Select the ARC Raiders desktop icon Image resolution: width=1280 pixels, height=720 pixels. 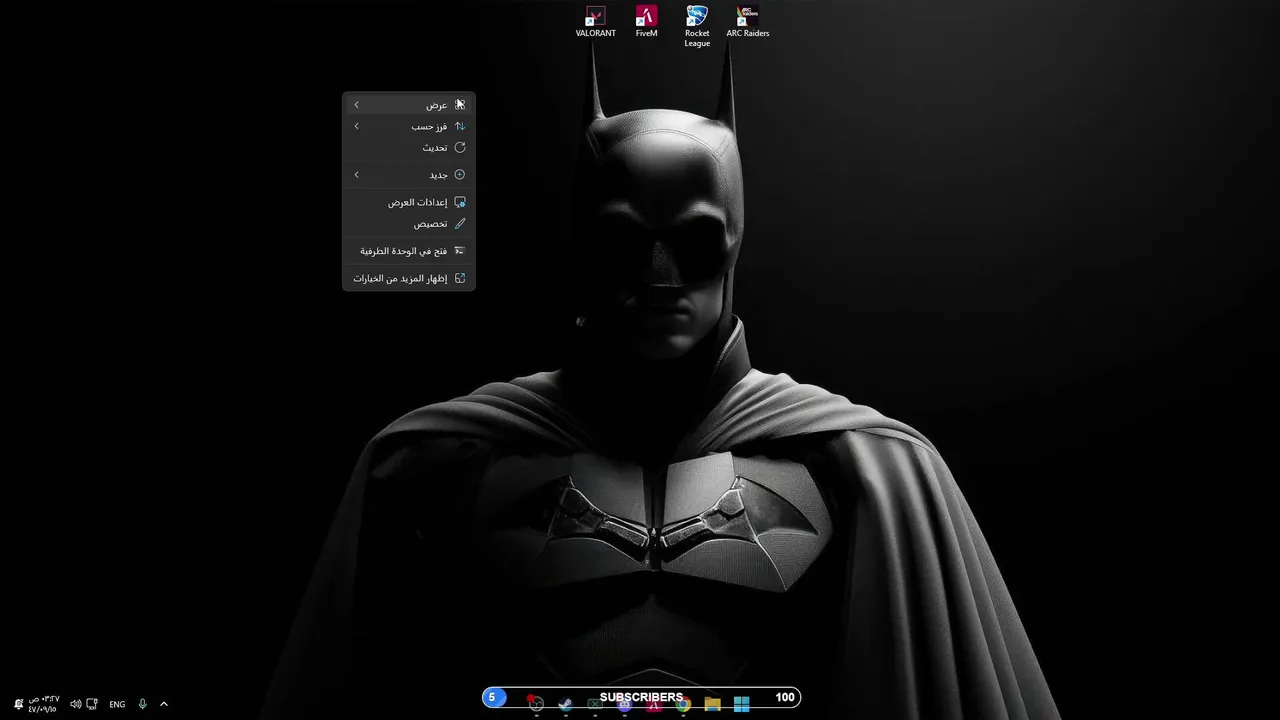(747, 22)
